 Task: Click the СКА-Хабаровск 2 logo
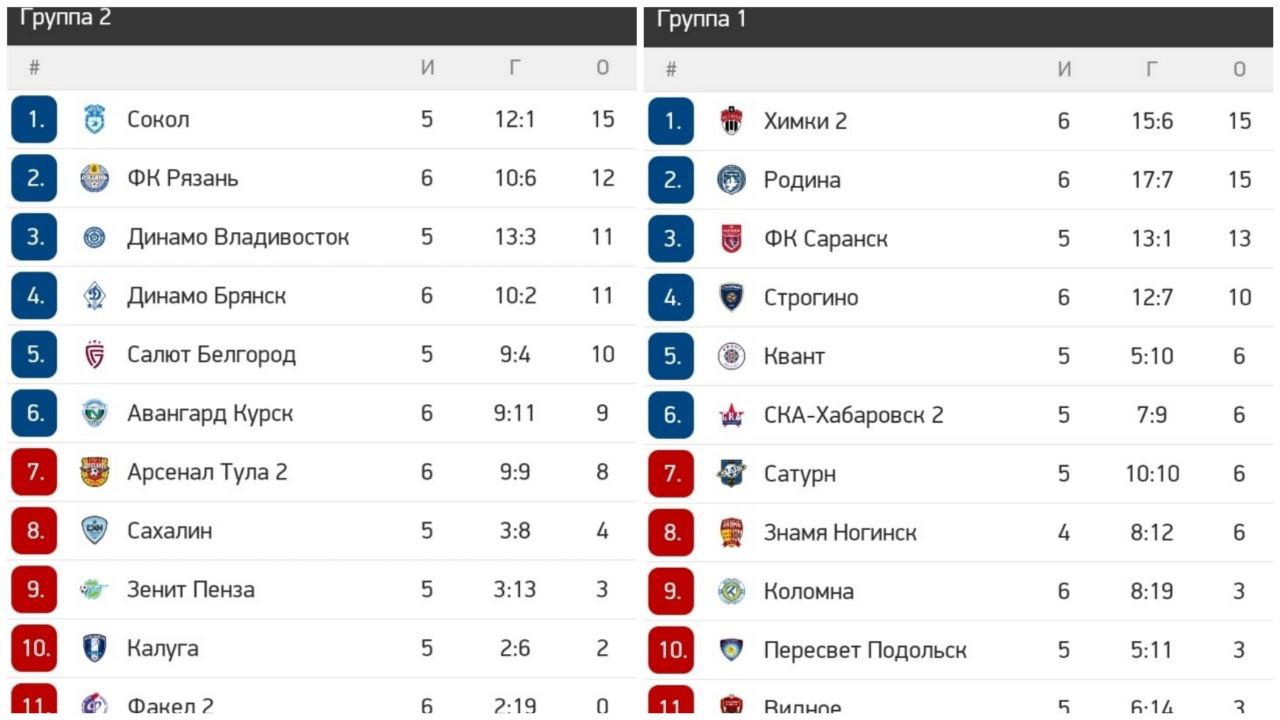click(731, 415)
